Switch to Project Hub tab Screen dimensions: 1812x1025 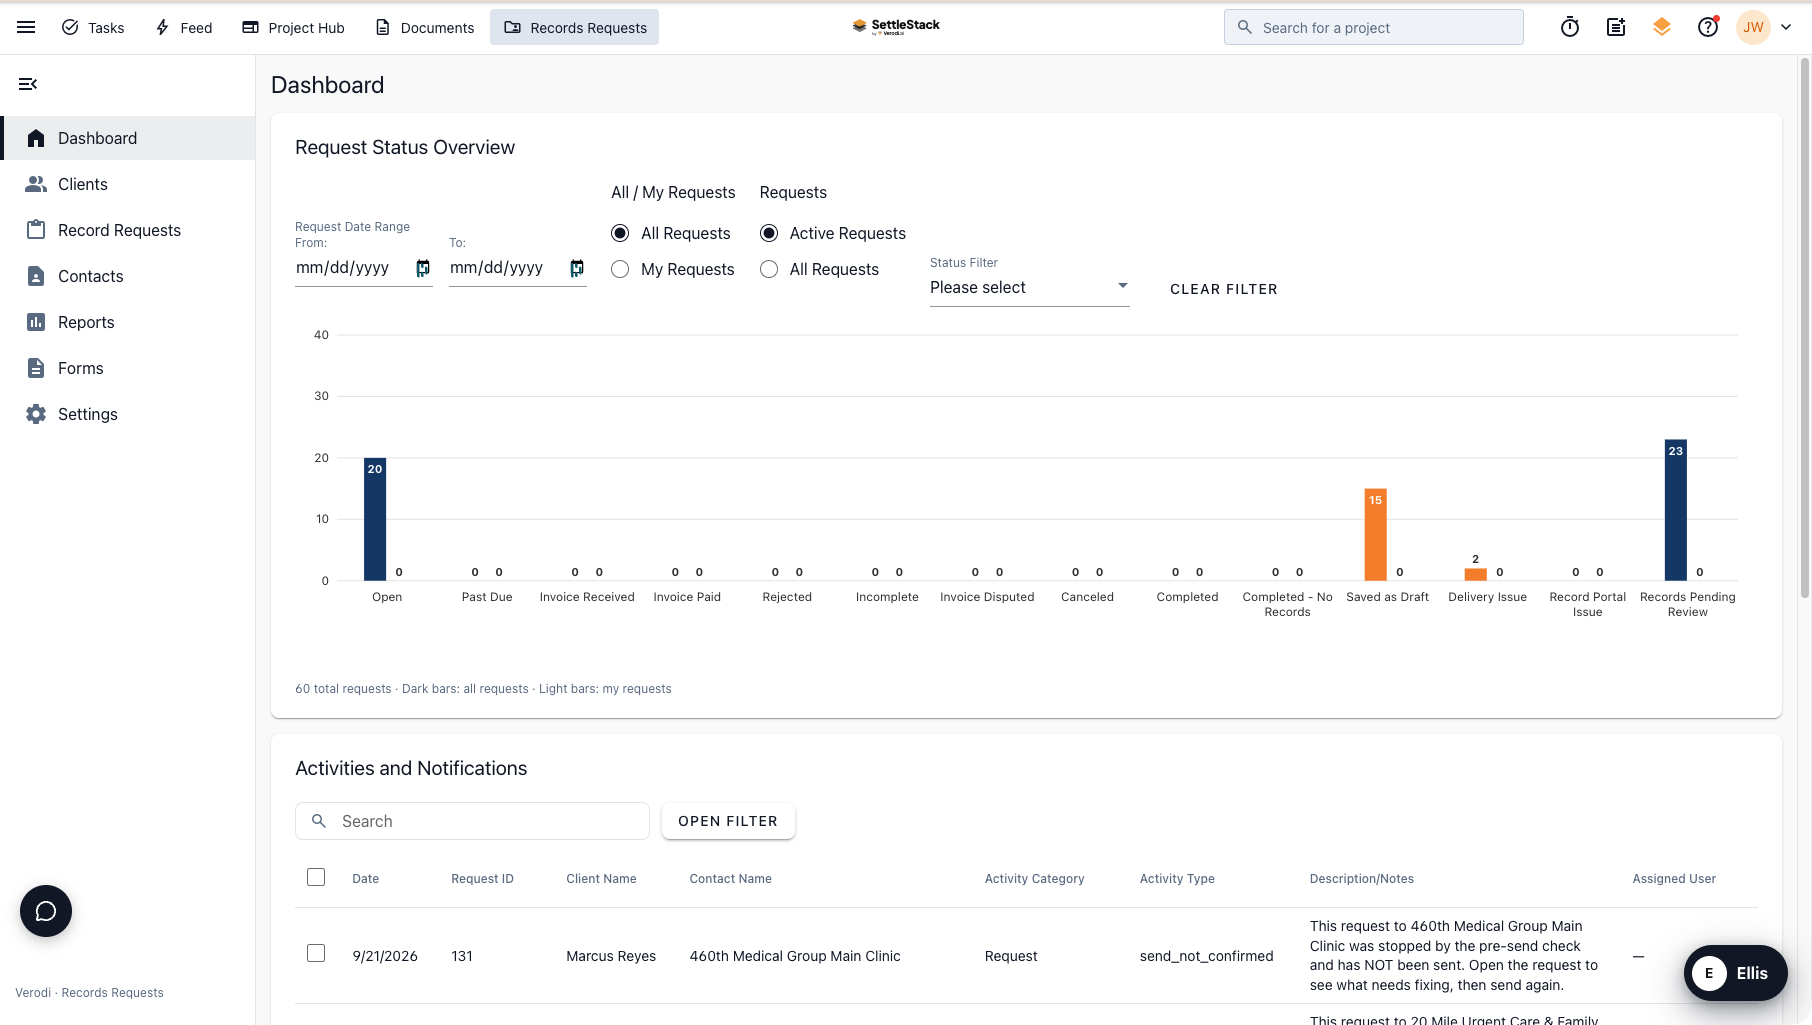(x=293, y=27)
